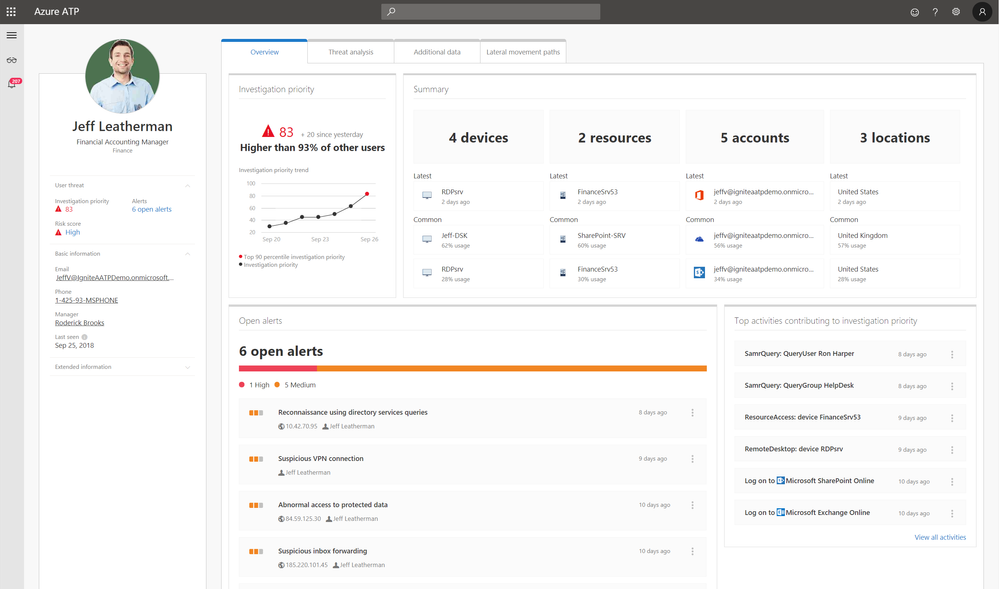The height and width of the screenshot is (589, 999).
Task: Open the help question mark icon
Action: click(935, 11)
